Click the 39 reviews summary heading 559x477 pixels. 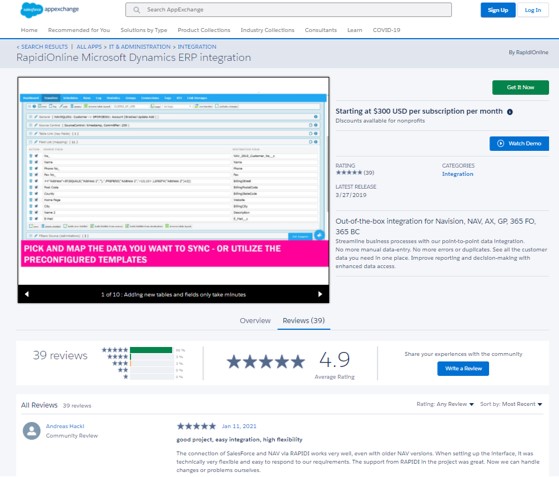pyautogui.click(x=60, y=355)
